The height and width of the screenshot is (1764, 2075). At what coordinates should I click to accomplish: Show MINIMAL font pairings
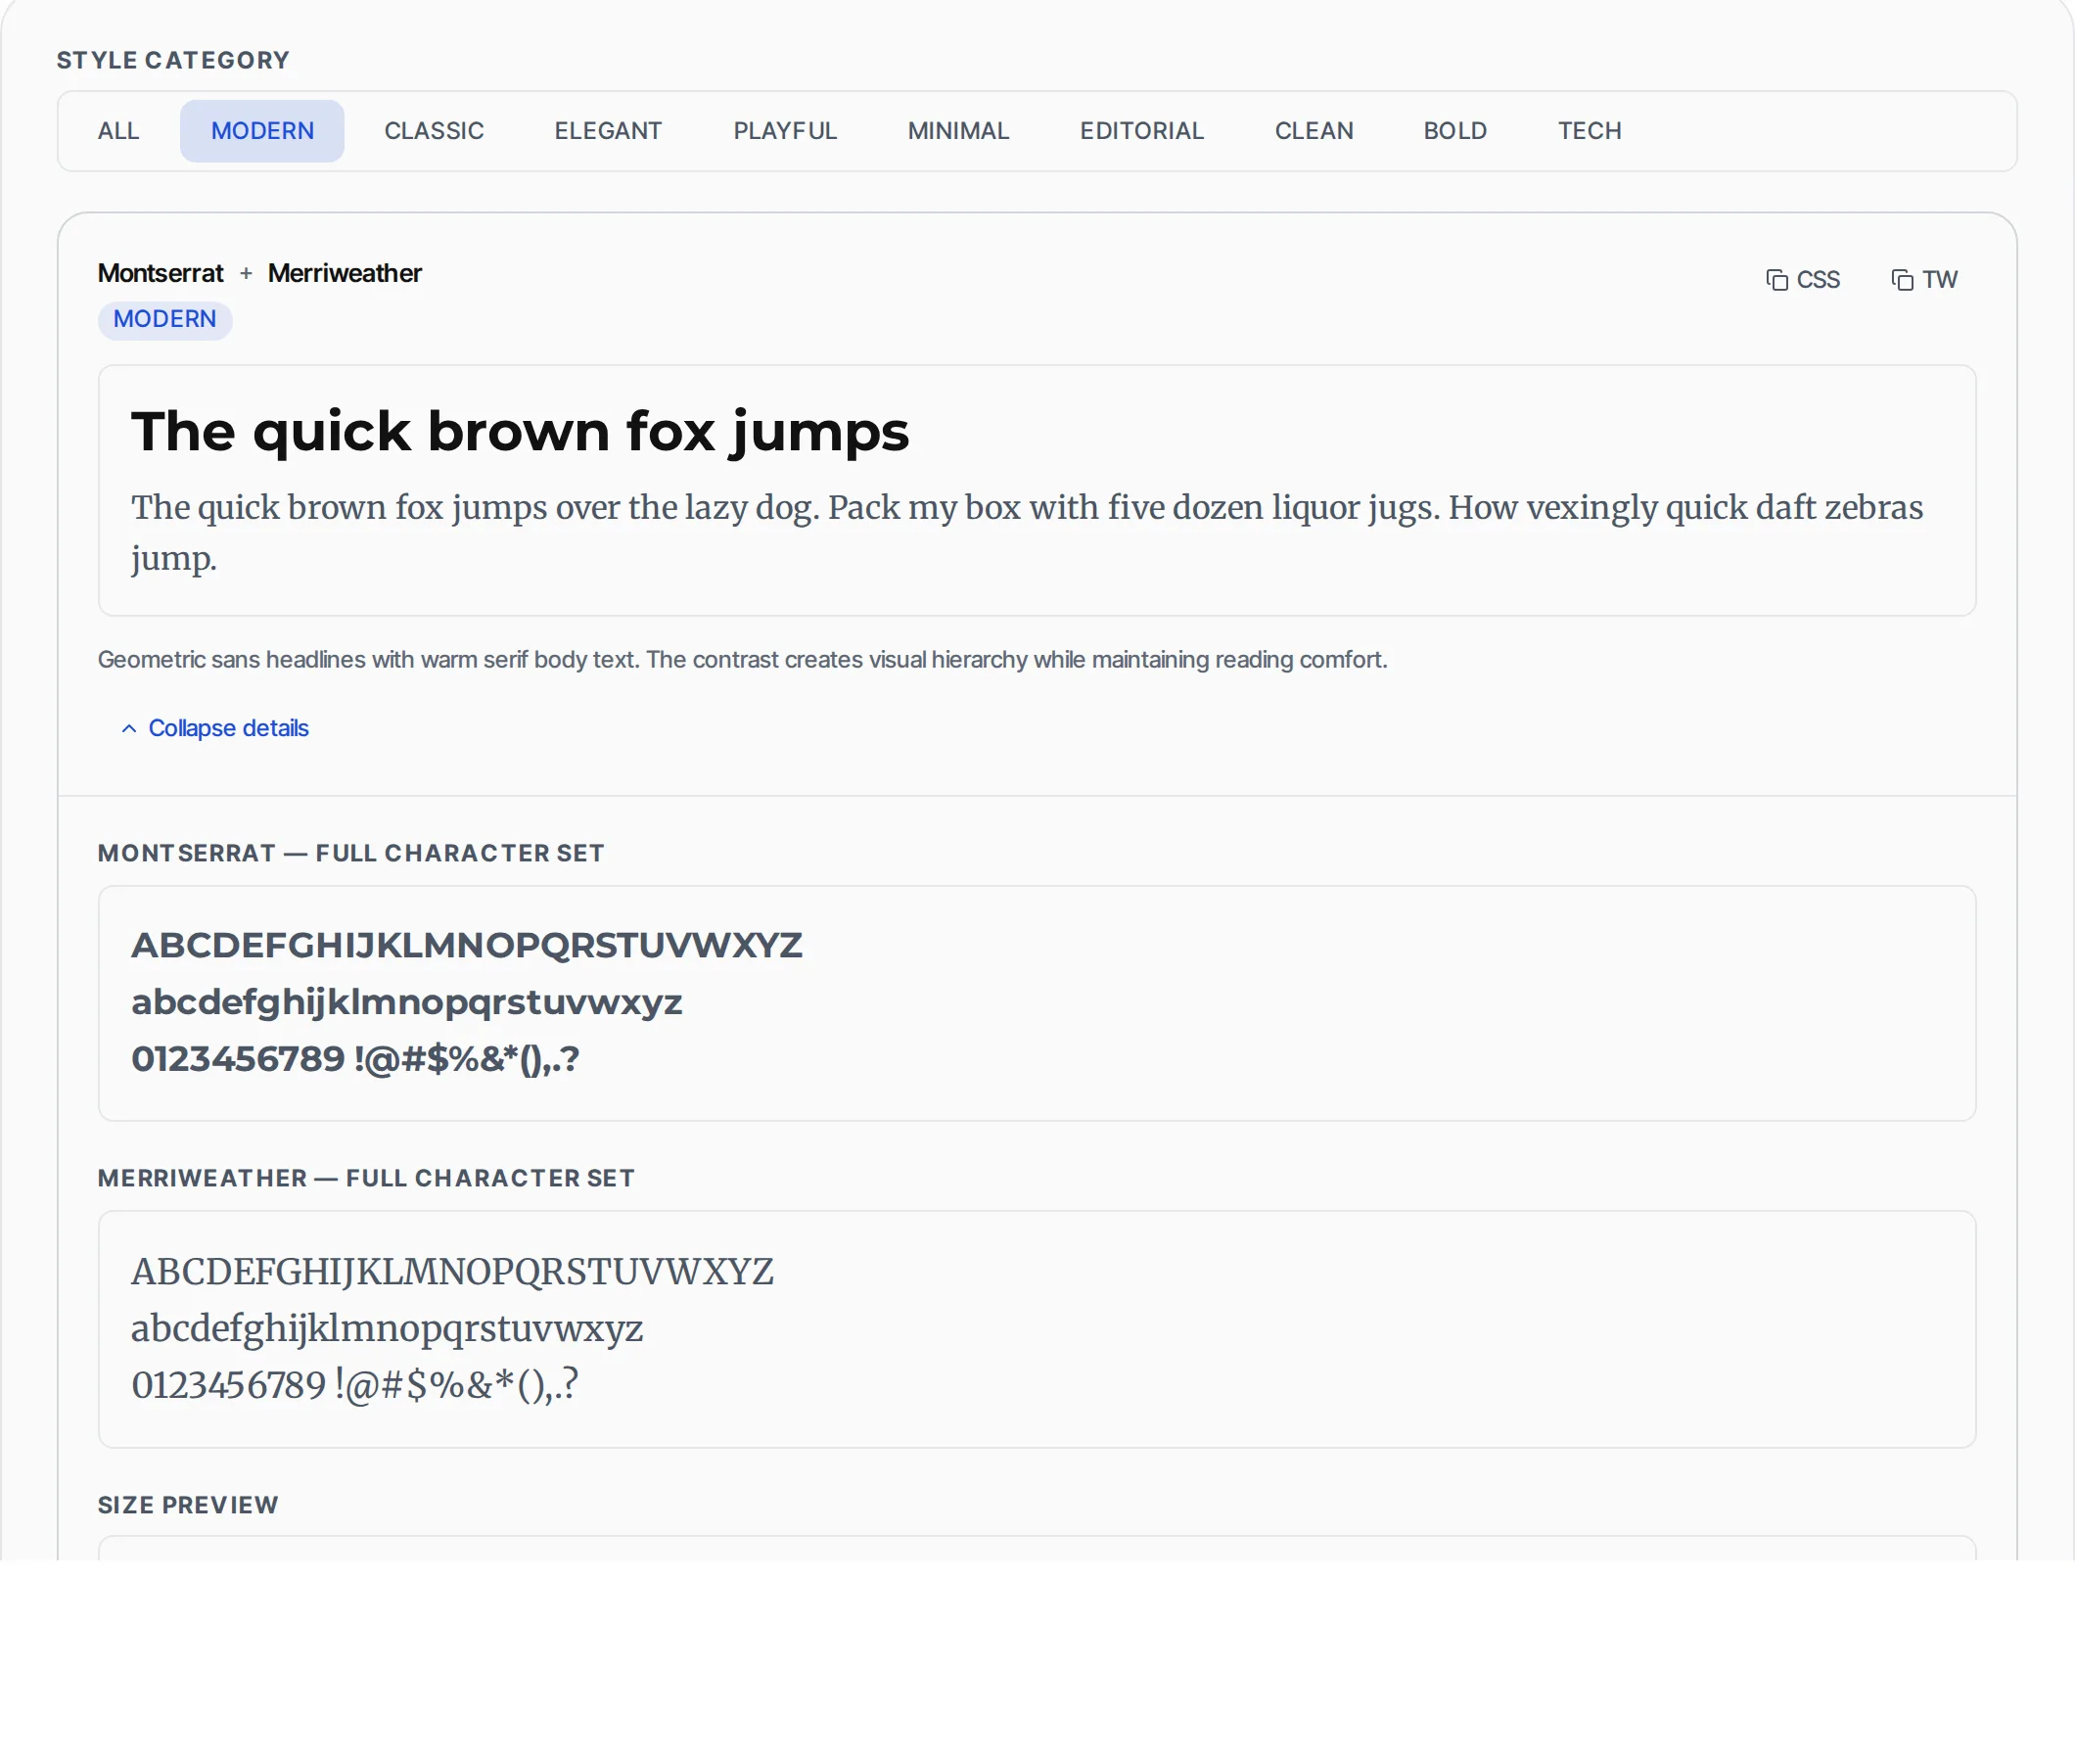pyautogui.click(x=958, y=131)
